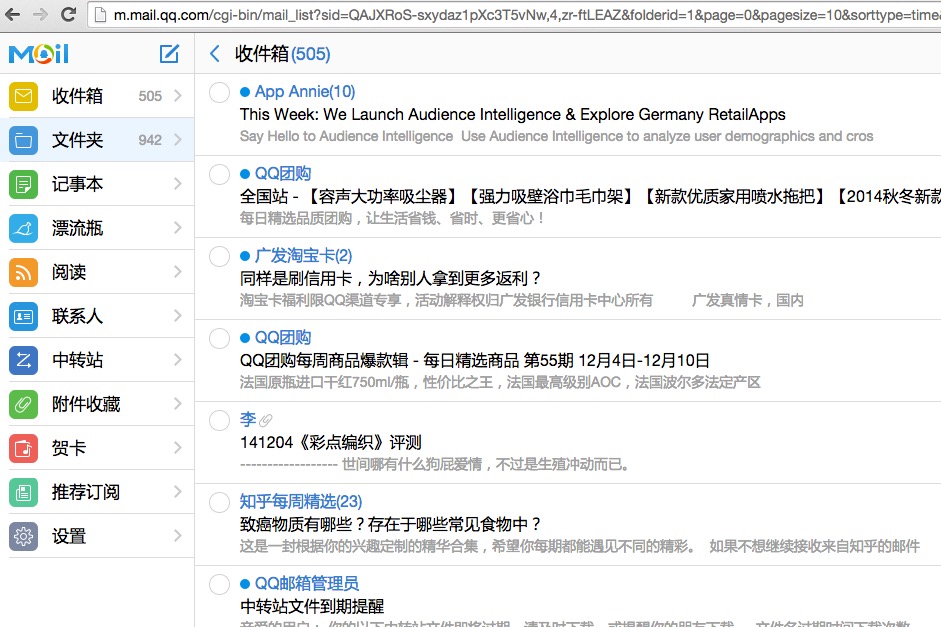Click the orange 阅读 RSS icon
Screen dimensions: 941x627
23,272
